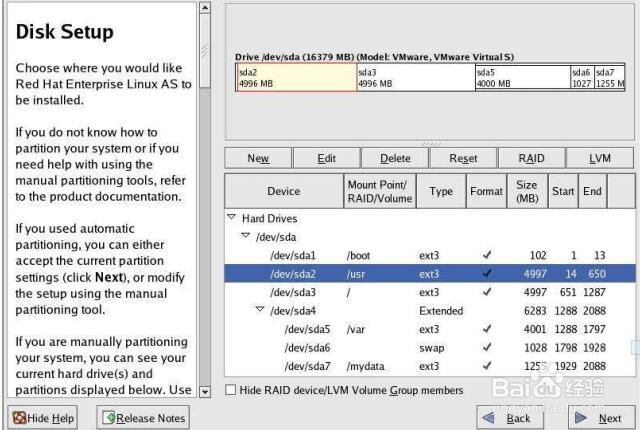
Task: Click the Reset button
Action: [x=463, y=158]
